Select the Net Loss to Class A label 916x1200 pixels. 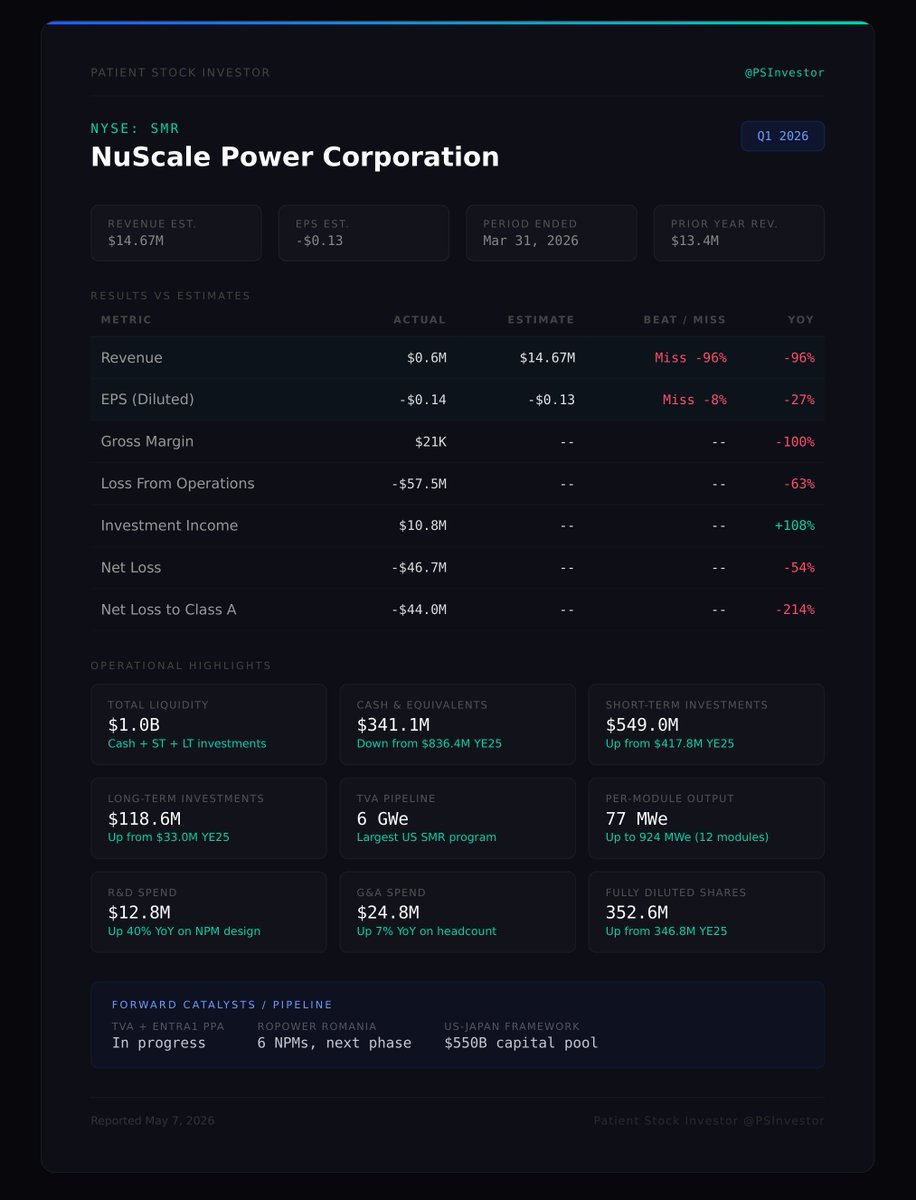169,610
